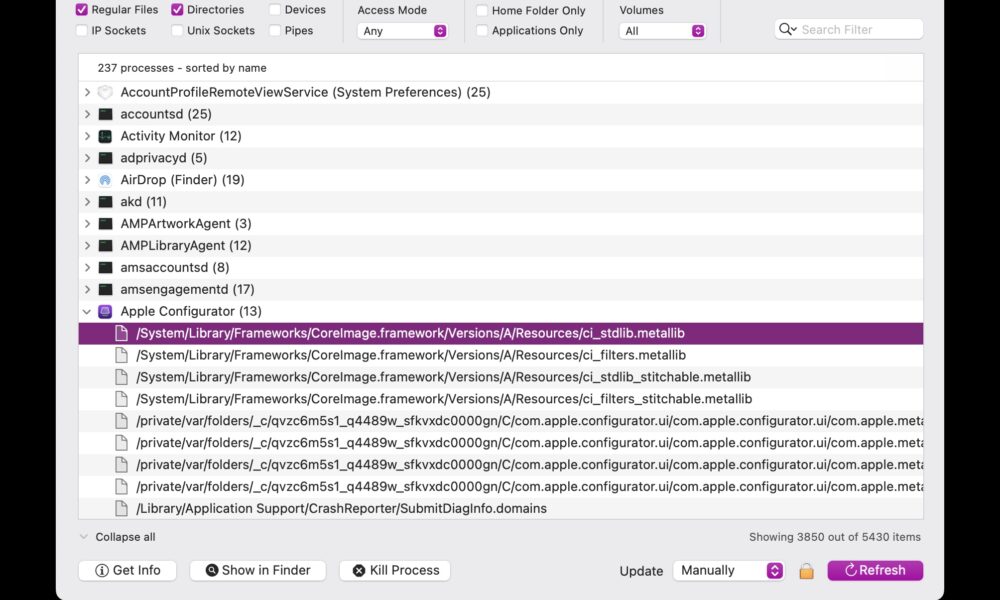Viewport: 1000px width, 600px height.
Task: Expand the AMPArtworkAgent (3) process
Action: pyautogui.click(x=87, y=224)
